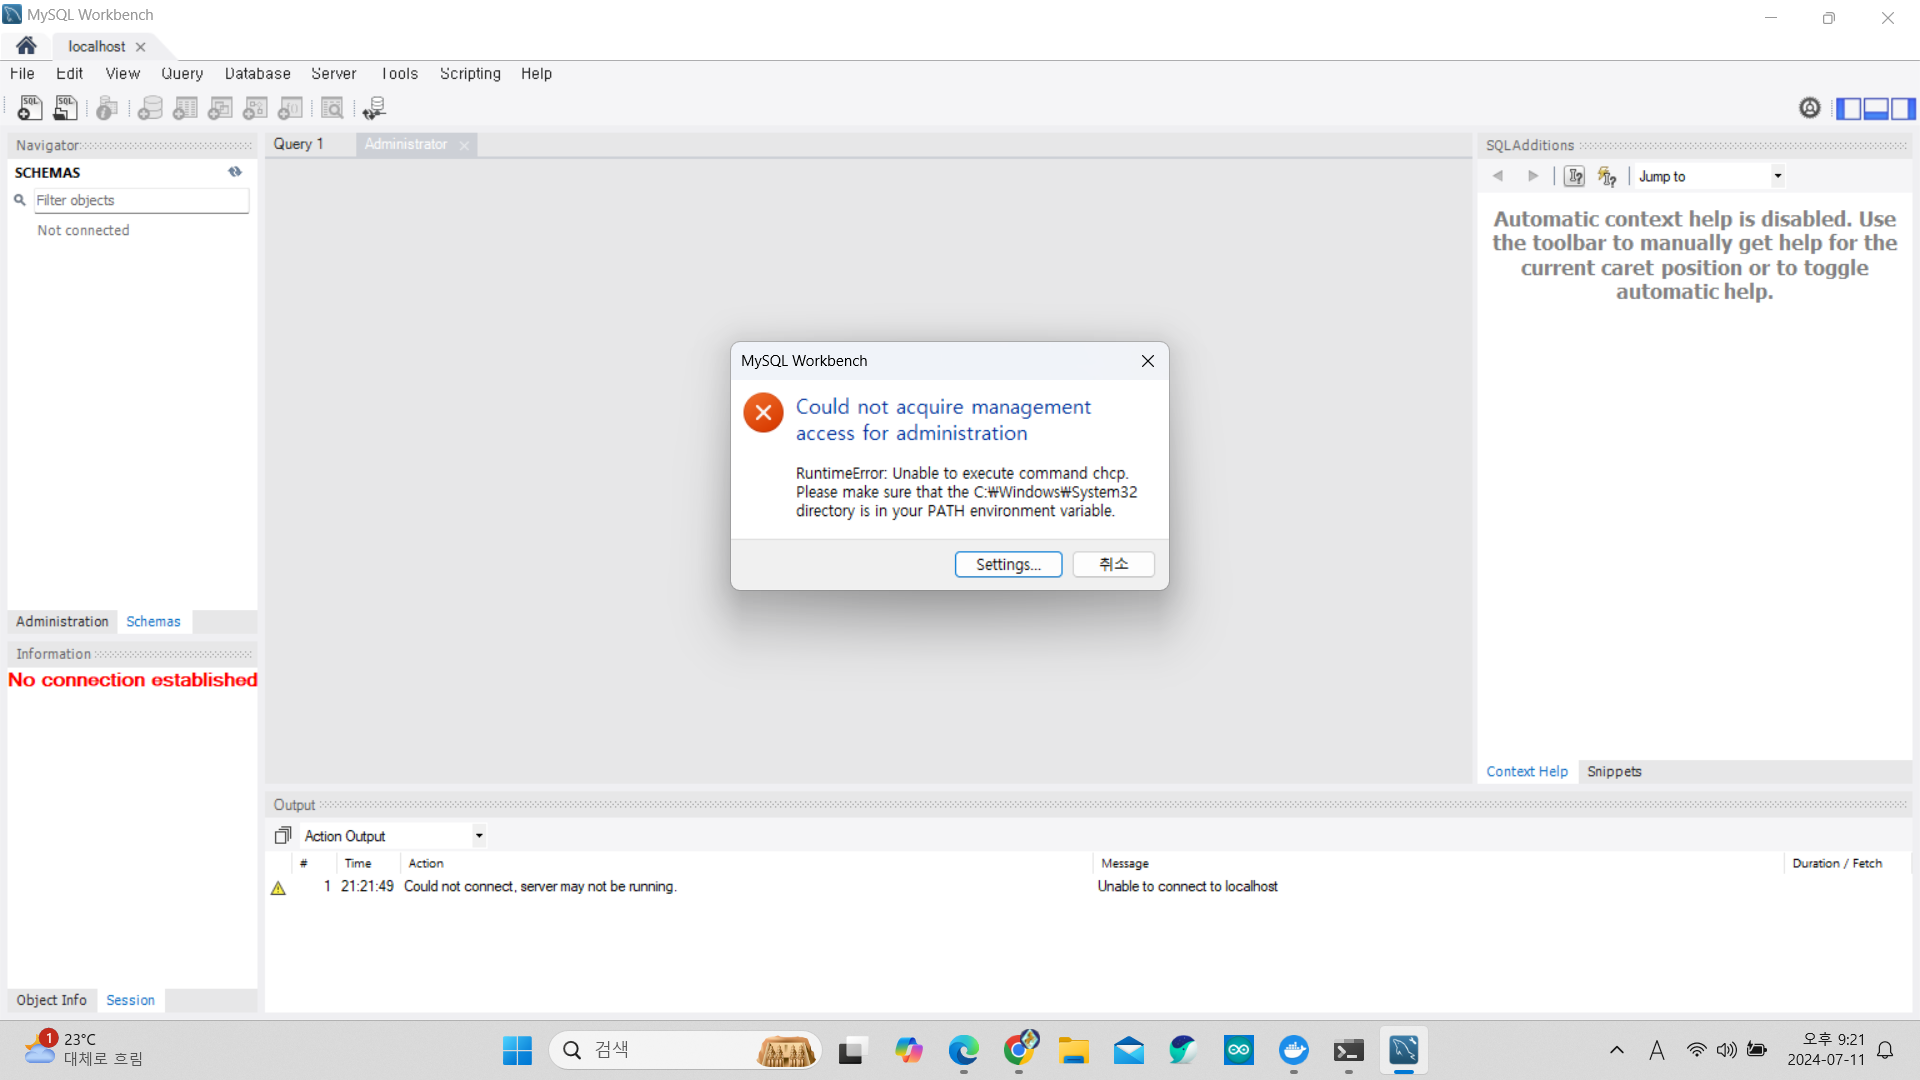
Task: Switch to Administration navigator tab
Action: click(62, 621)
